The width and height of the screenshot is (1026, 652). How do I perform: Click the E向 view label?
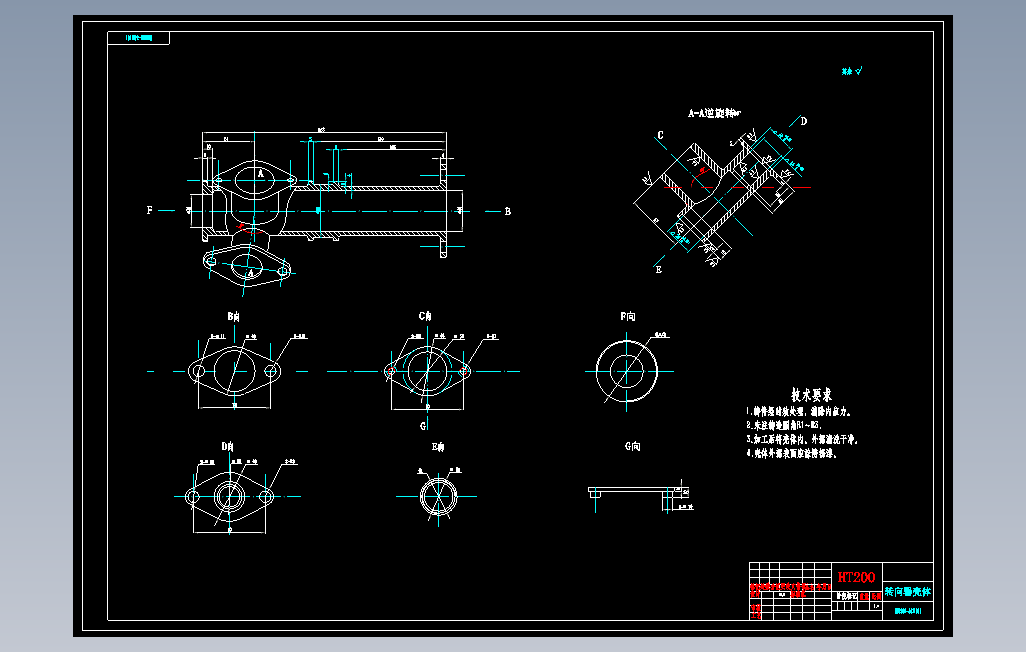point(438,447)
